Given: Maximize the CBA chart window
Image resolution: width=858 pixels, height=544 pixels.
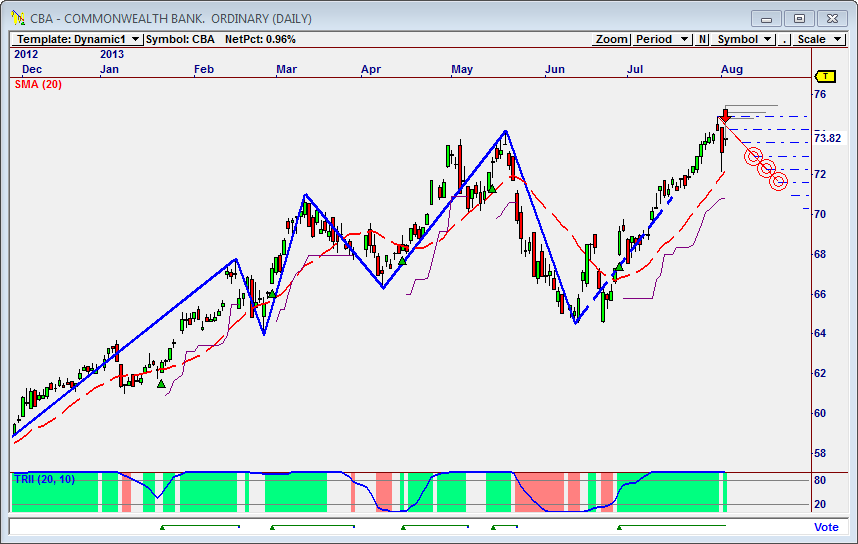Looking at the screenshot, I should point(799,19).
